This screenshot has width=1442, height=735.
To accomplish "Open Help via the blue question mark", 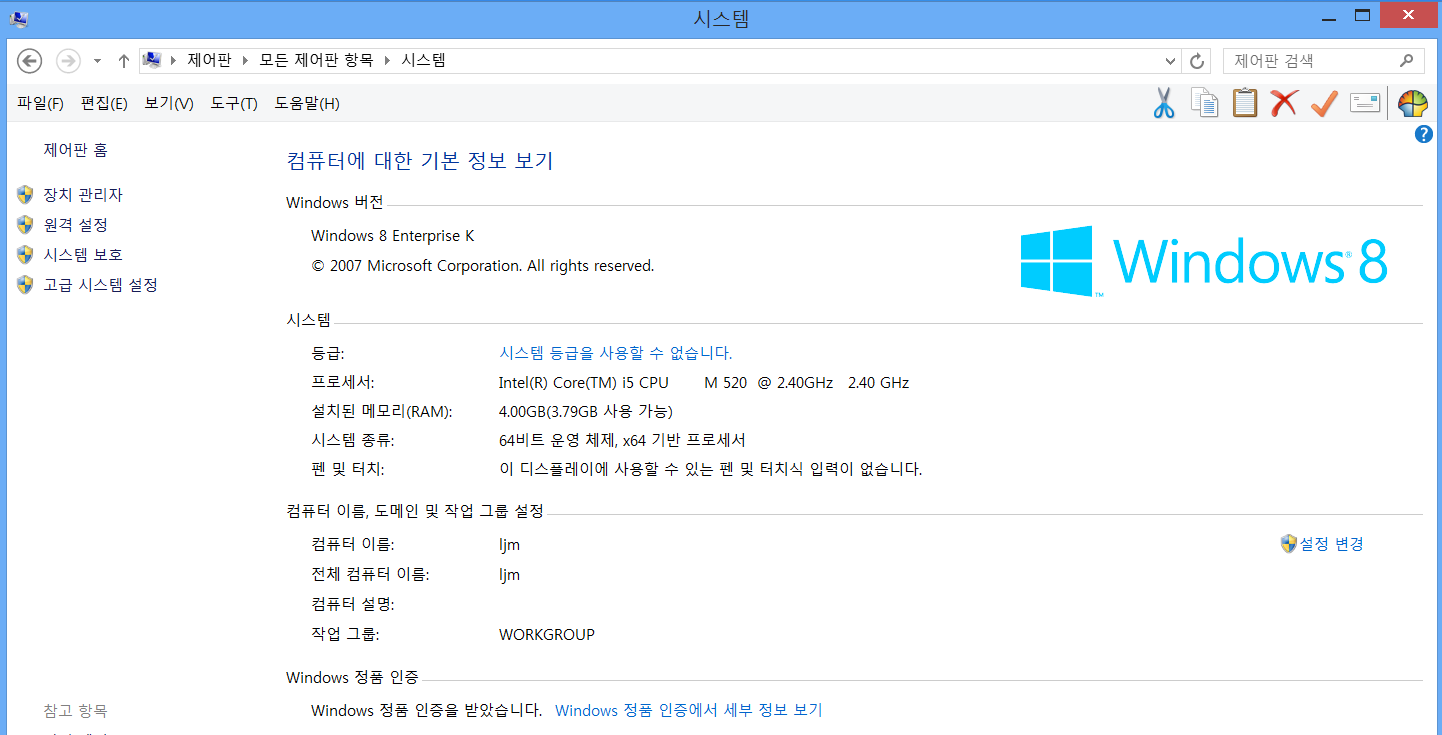I will click(1424, 134).
